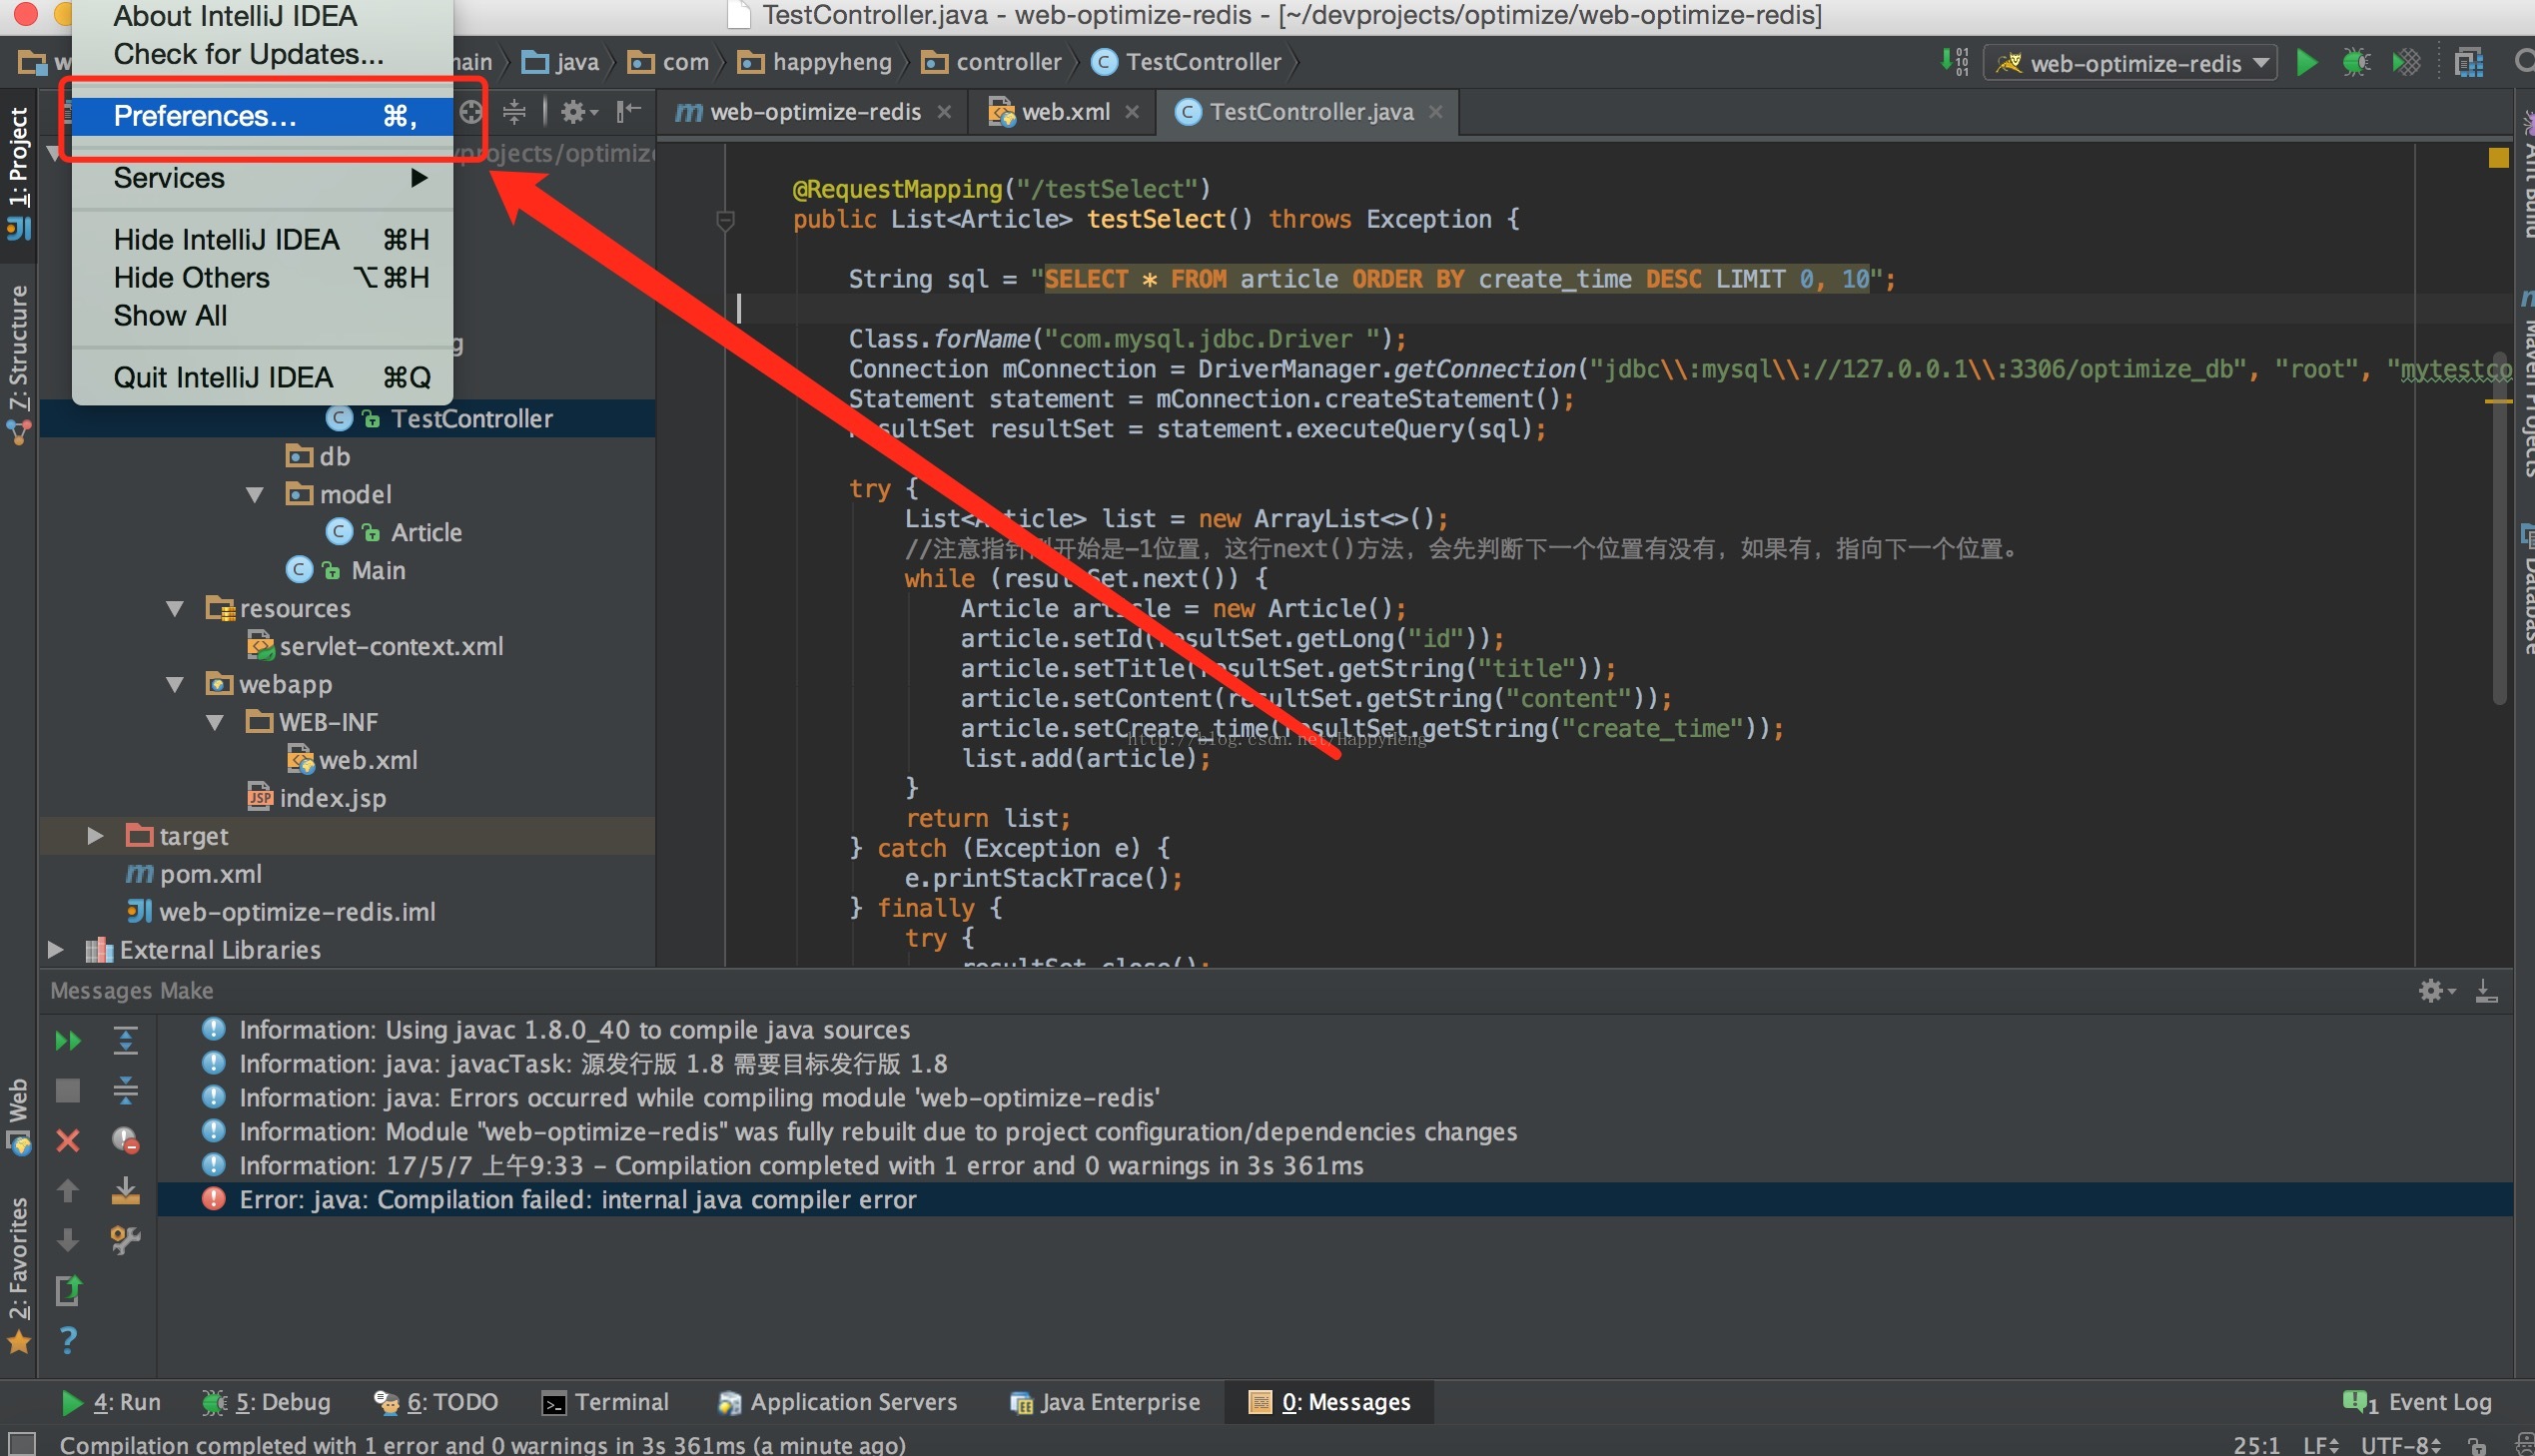2535x1456 pixels.
Task: Open Event Log from status bar
Action: (2417, 1402)
